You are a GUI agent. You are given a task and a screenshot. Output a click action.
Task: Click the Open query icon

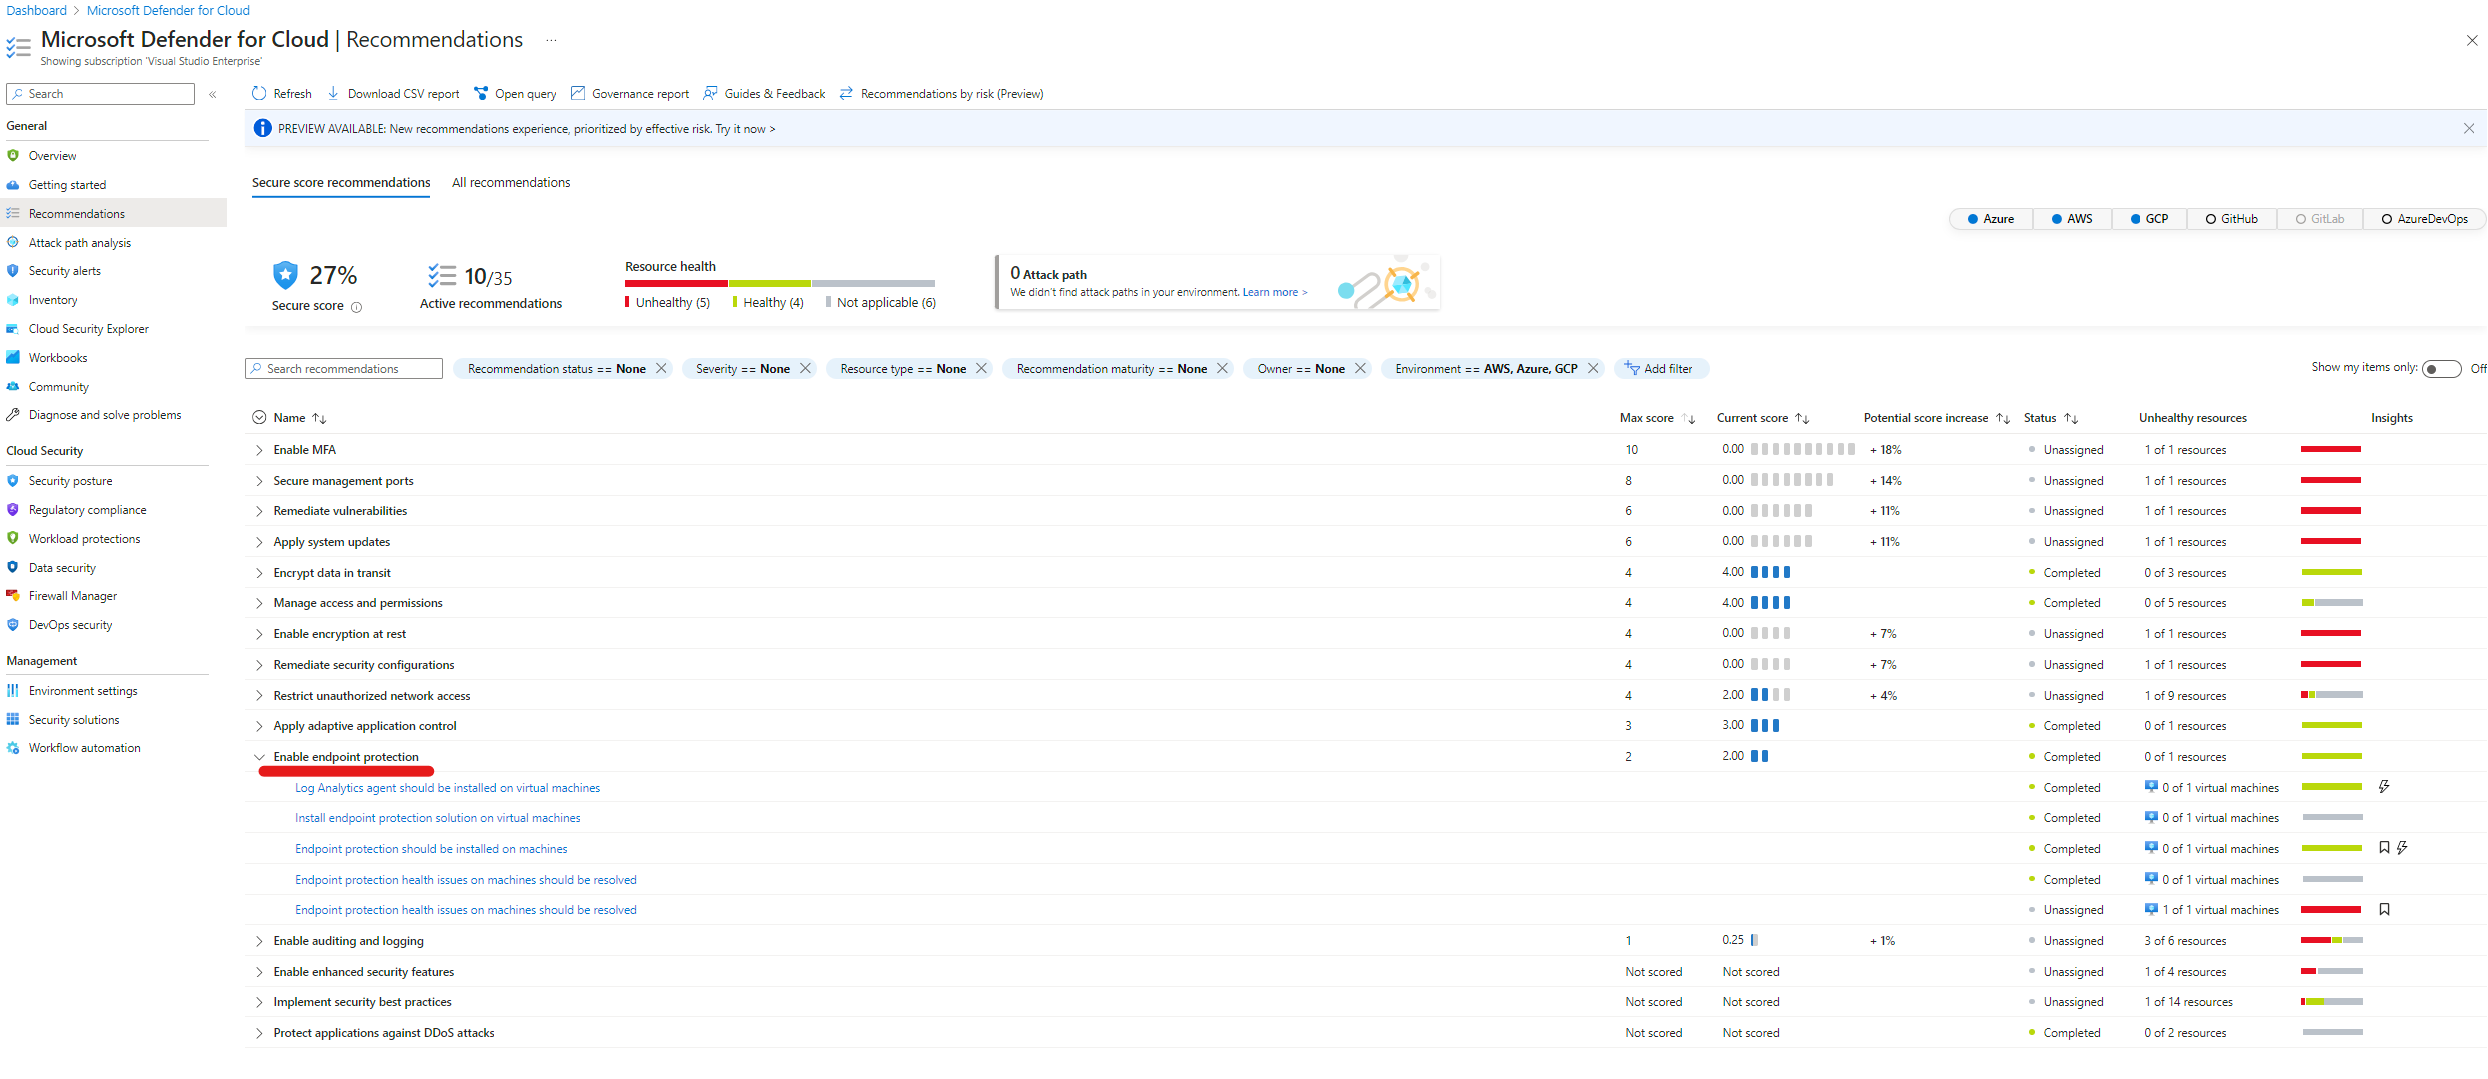click(x=481, y=93)
